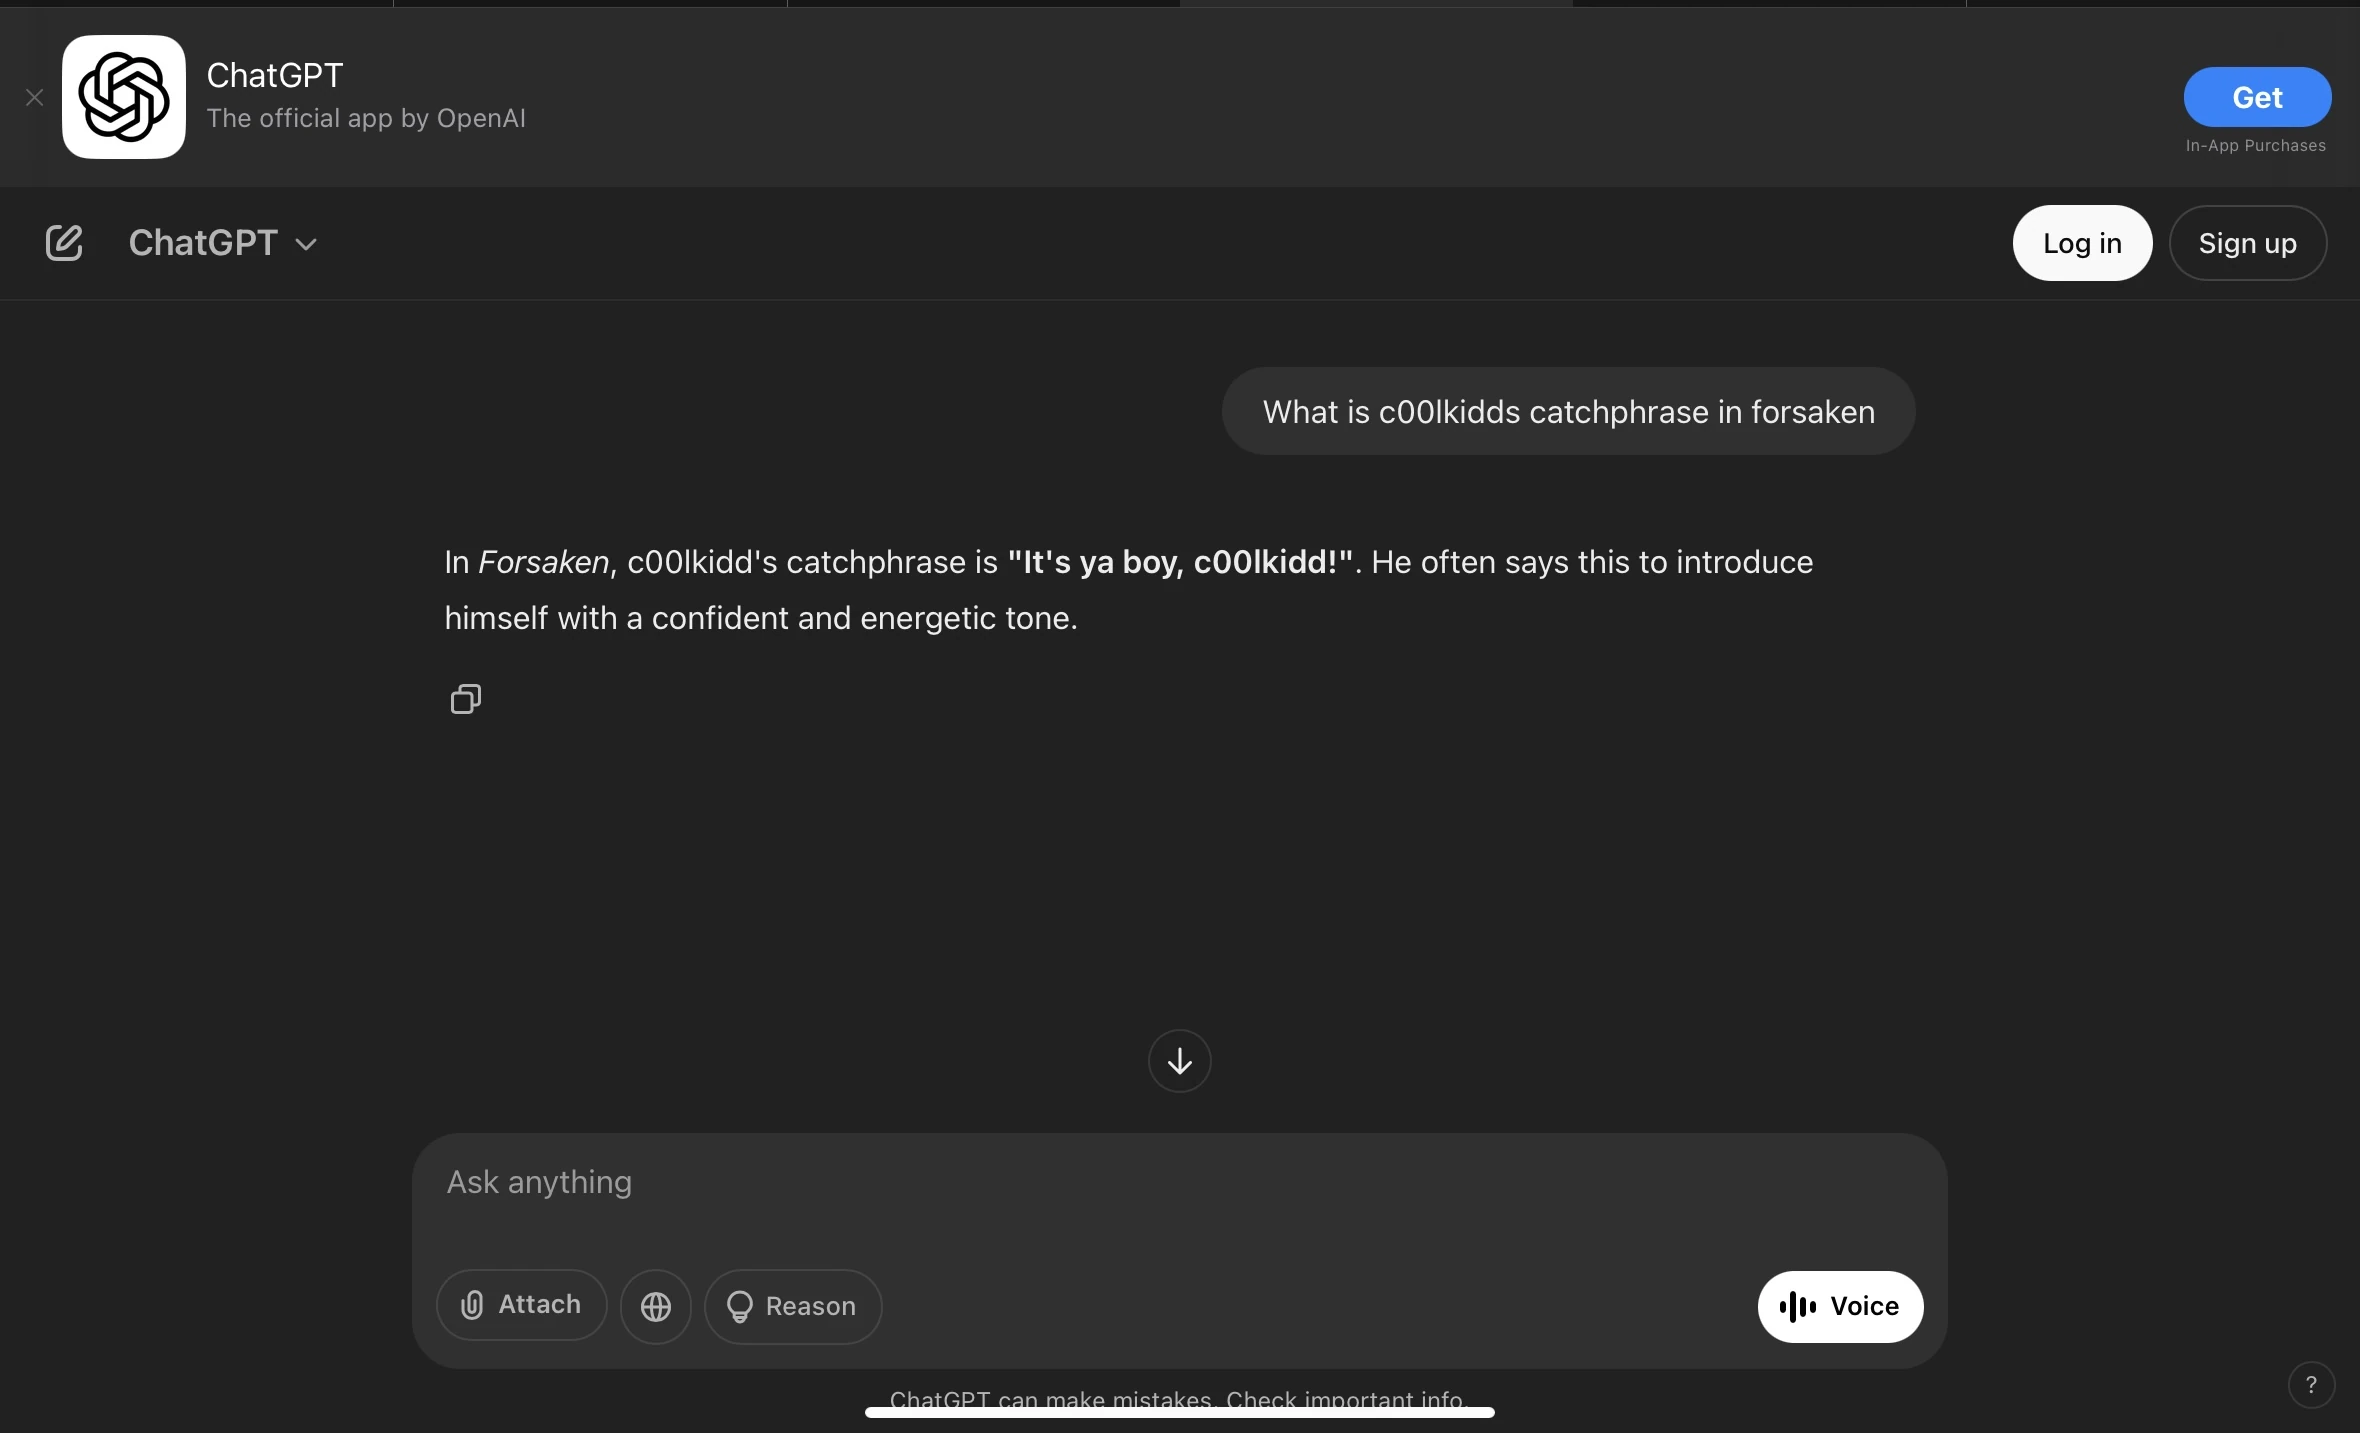Image resolution: width=2360 pixels, height=1433 pixels.
Task: Sign up for a ChatGPT account
Action: tap(2249, 242)
